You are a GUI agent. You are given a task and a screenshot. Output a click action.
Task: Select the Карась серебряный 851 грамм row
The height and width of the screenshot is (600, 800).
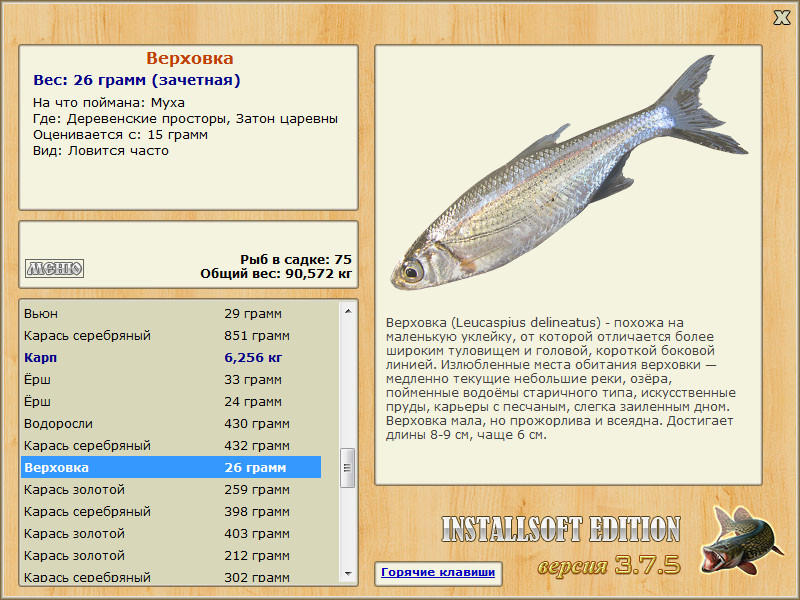[x=171, y=336]
